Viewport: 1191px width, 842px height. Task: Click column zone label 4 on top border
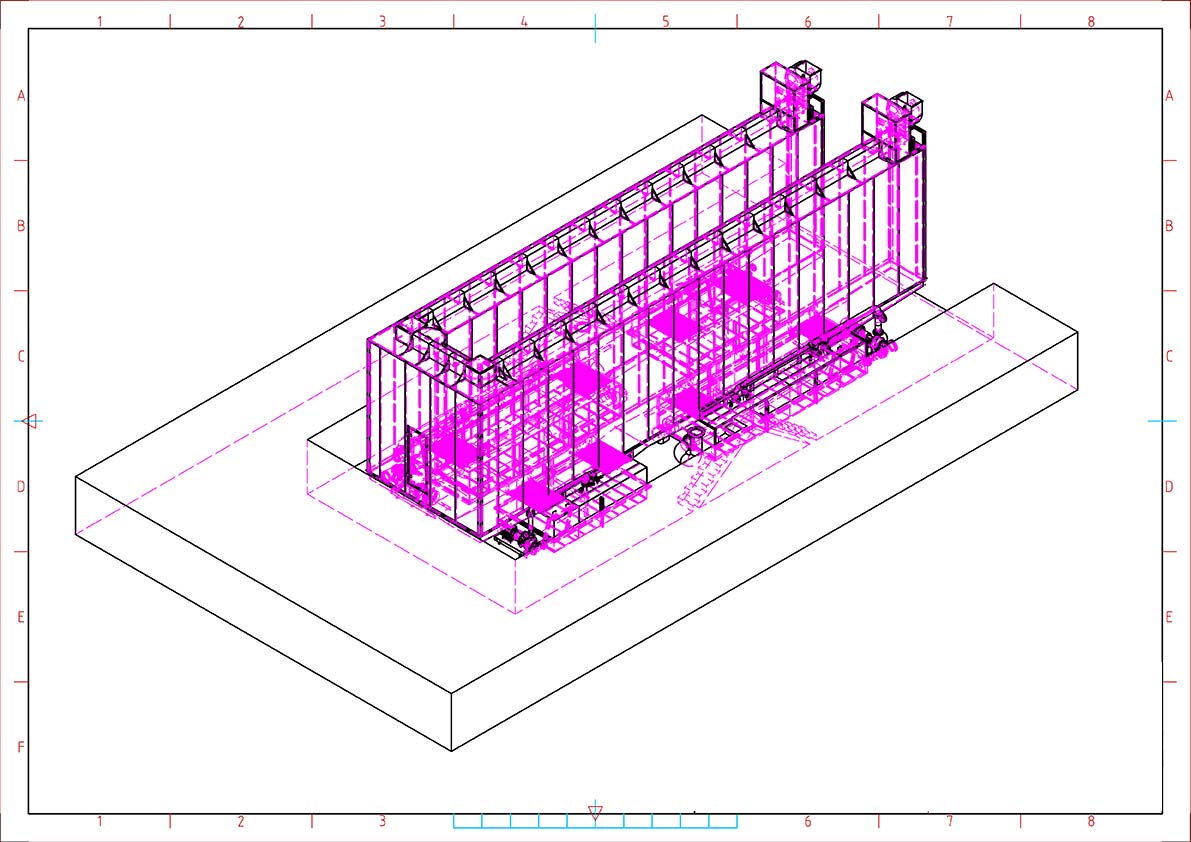[x=524, y=21]
